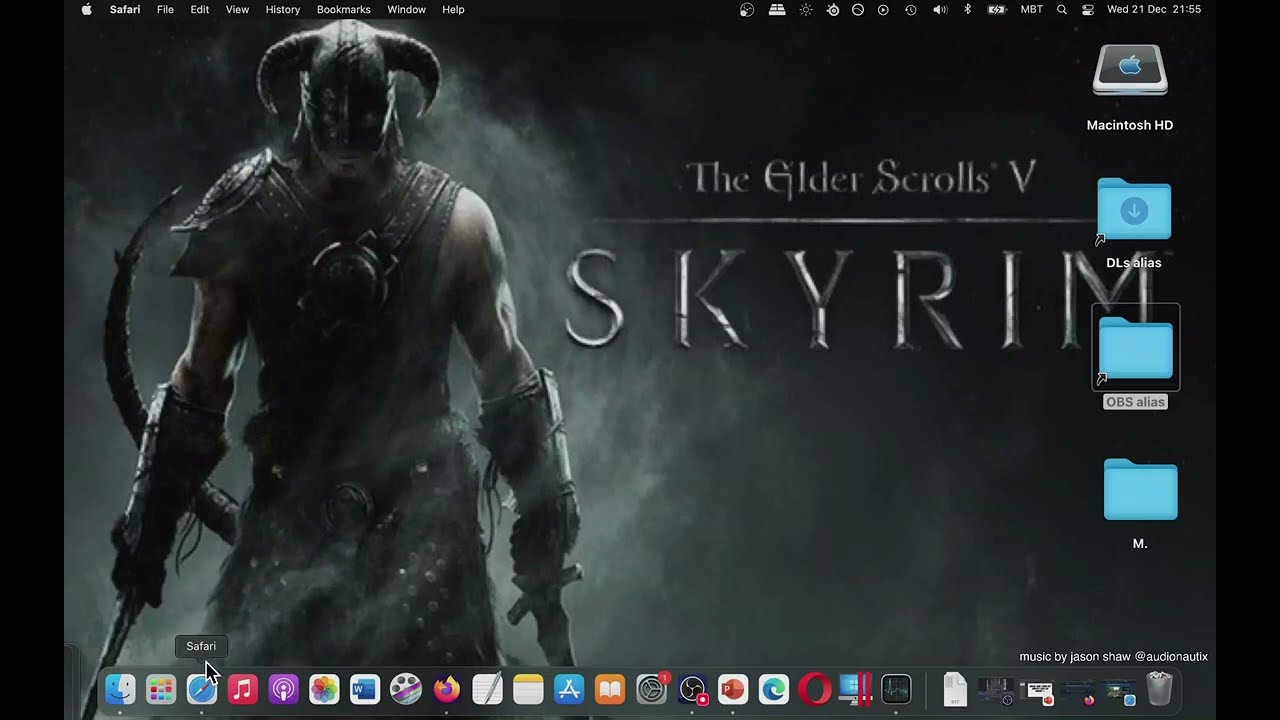Open the Help menu
The image size is (1280, 720).
pos(453,9)
